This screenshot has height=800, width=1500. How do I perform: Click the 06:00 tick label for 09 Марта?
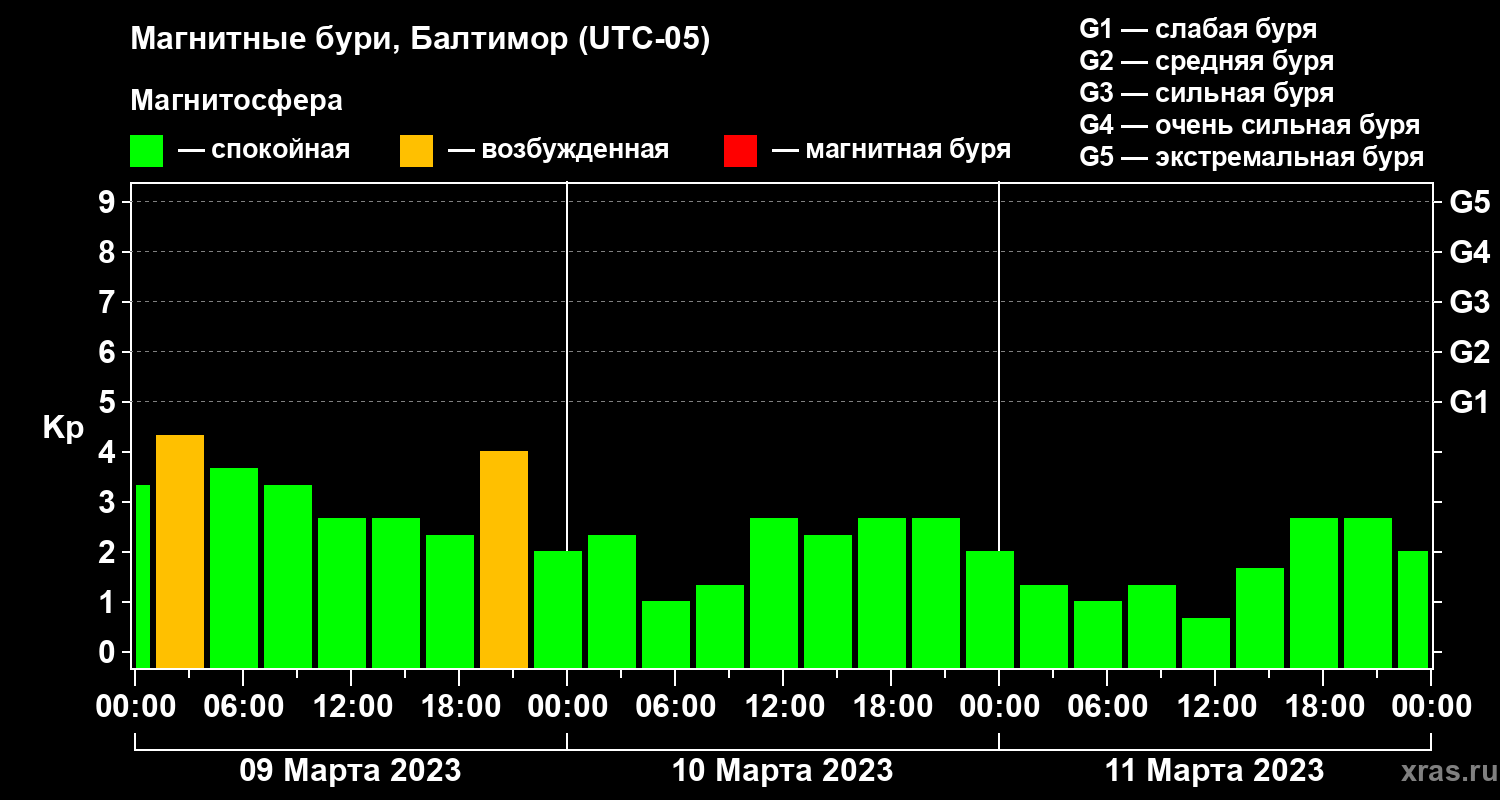tap(243, 707)
